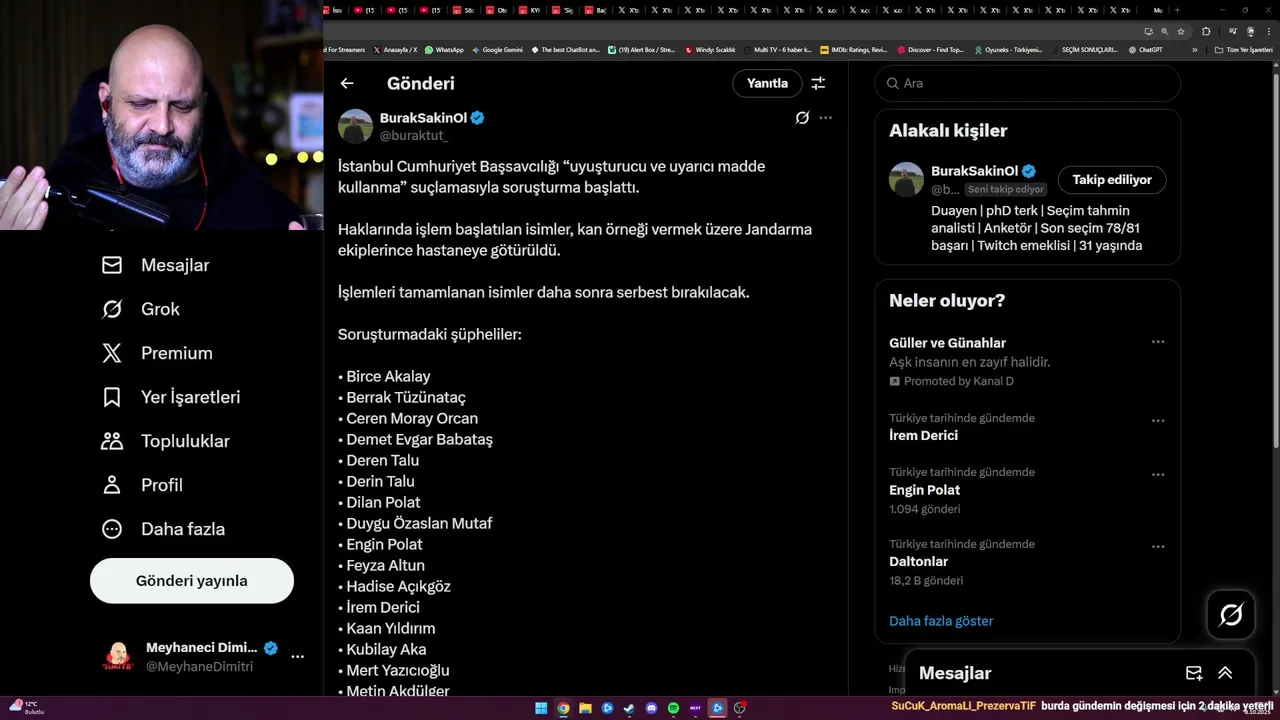Open Anasayfa / X bookmark

pyautogui.click(x=396, y=49)
